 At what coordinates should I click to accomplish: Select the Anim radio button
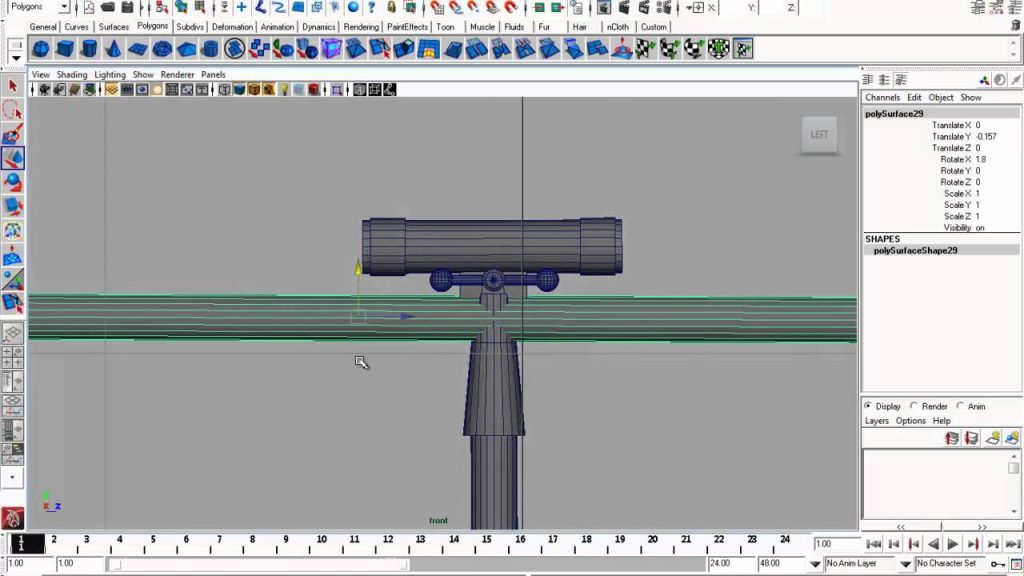(960, 406)
